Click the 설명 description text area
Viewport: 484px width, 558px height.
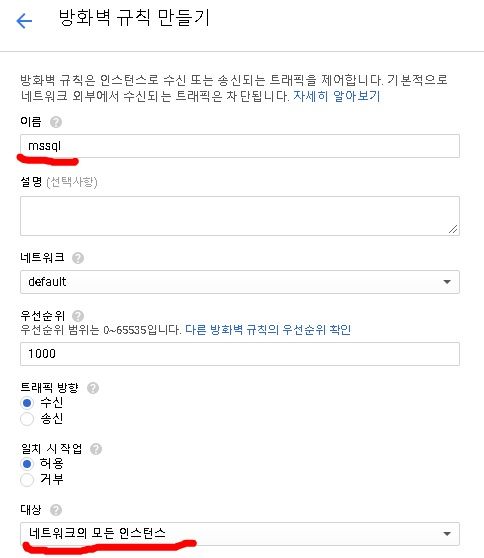click(x=240, y=216)
